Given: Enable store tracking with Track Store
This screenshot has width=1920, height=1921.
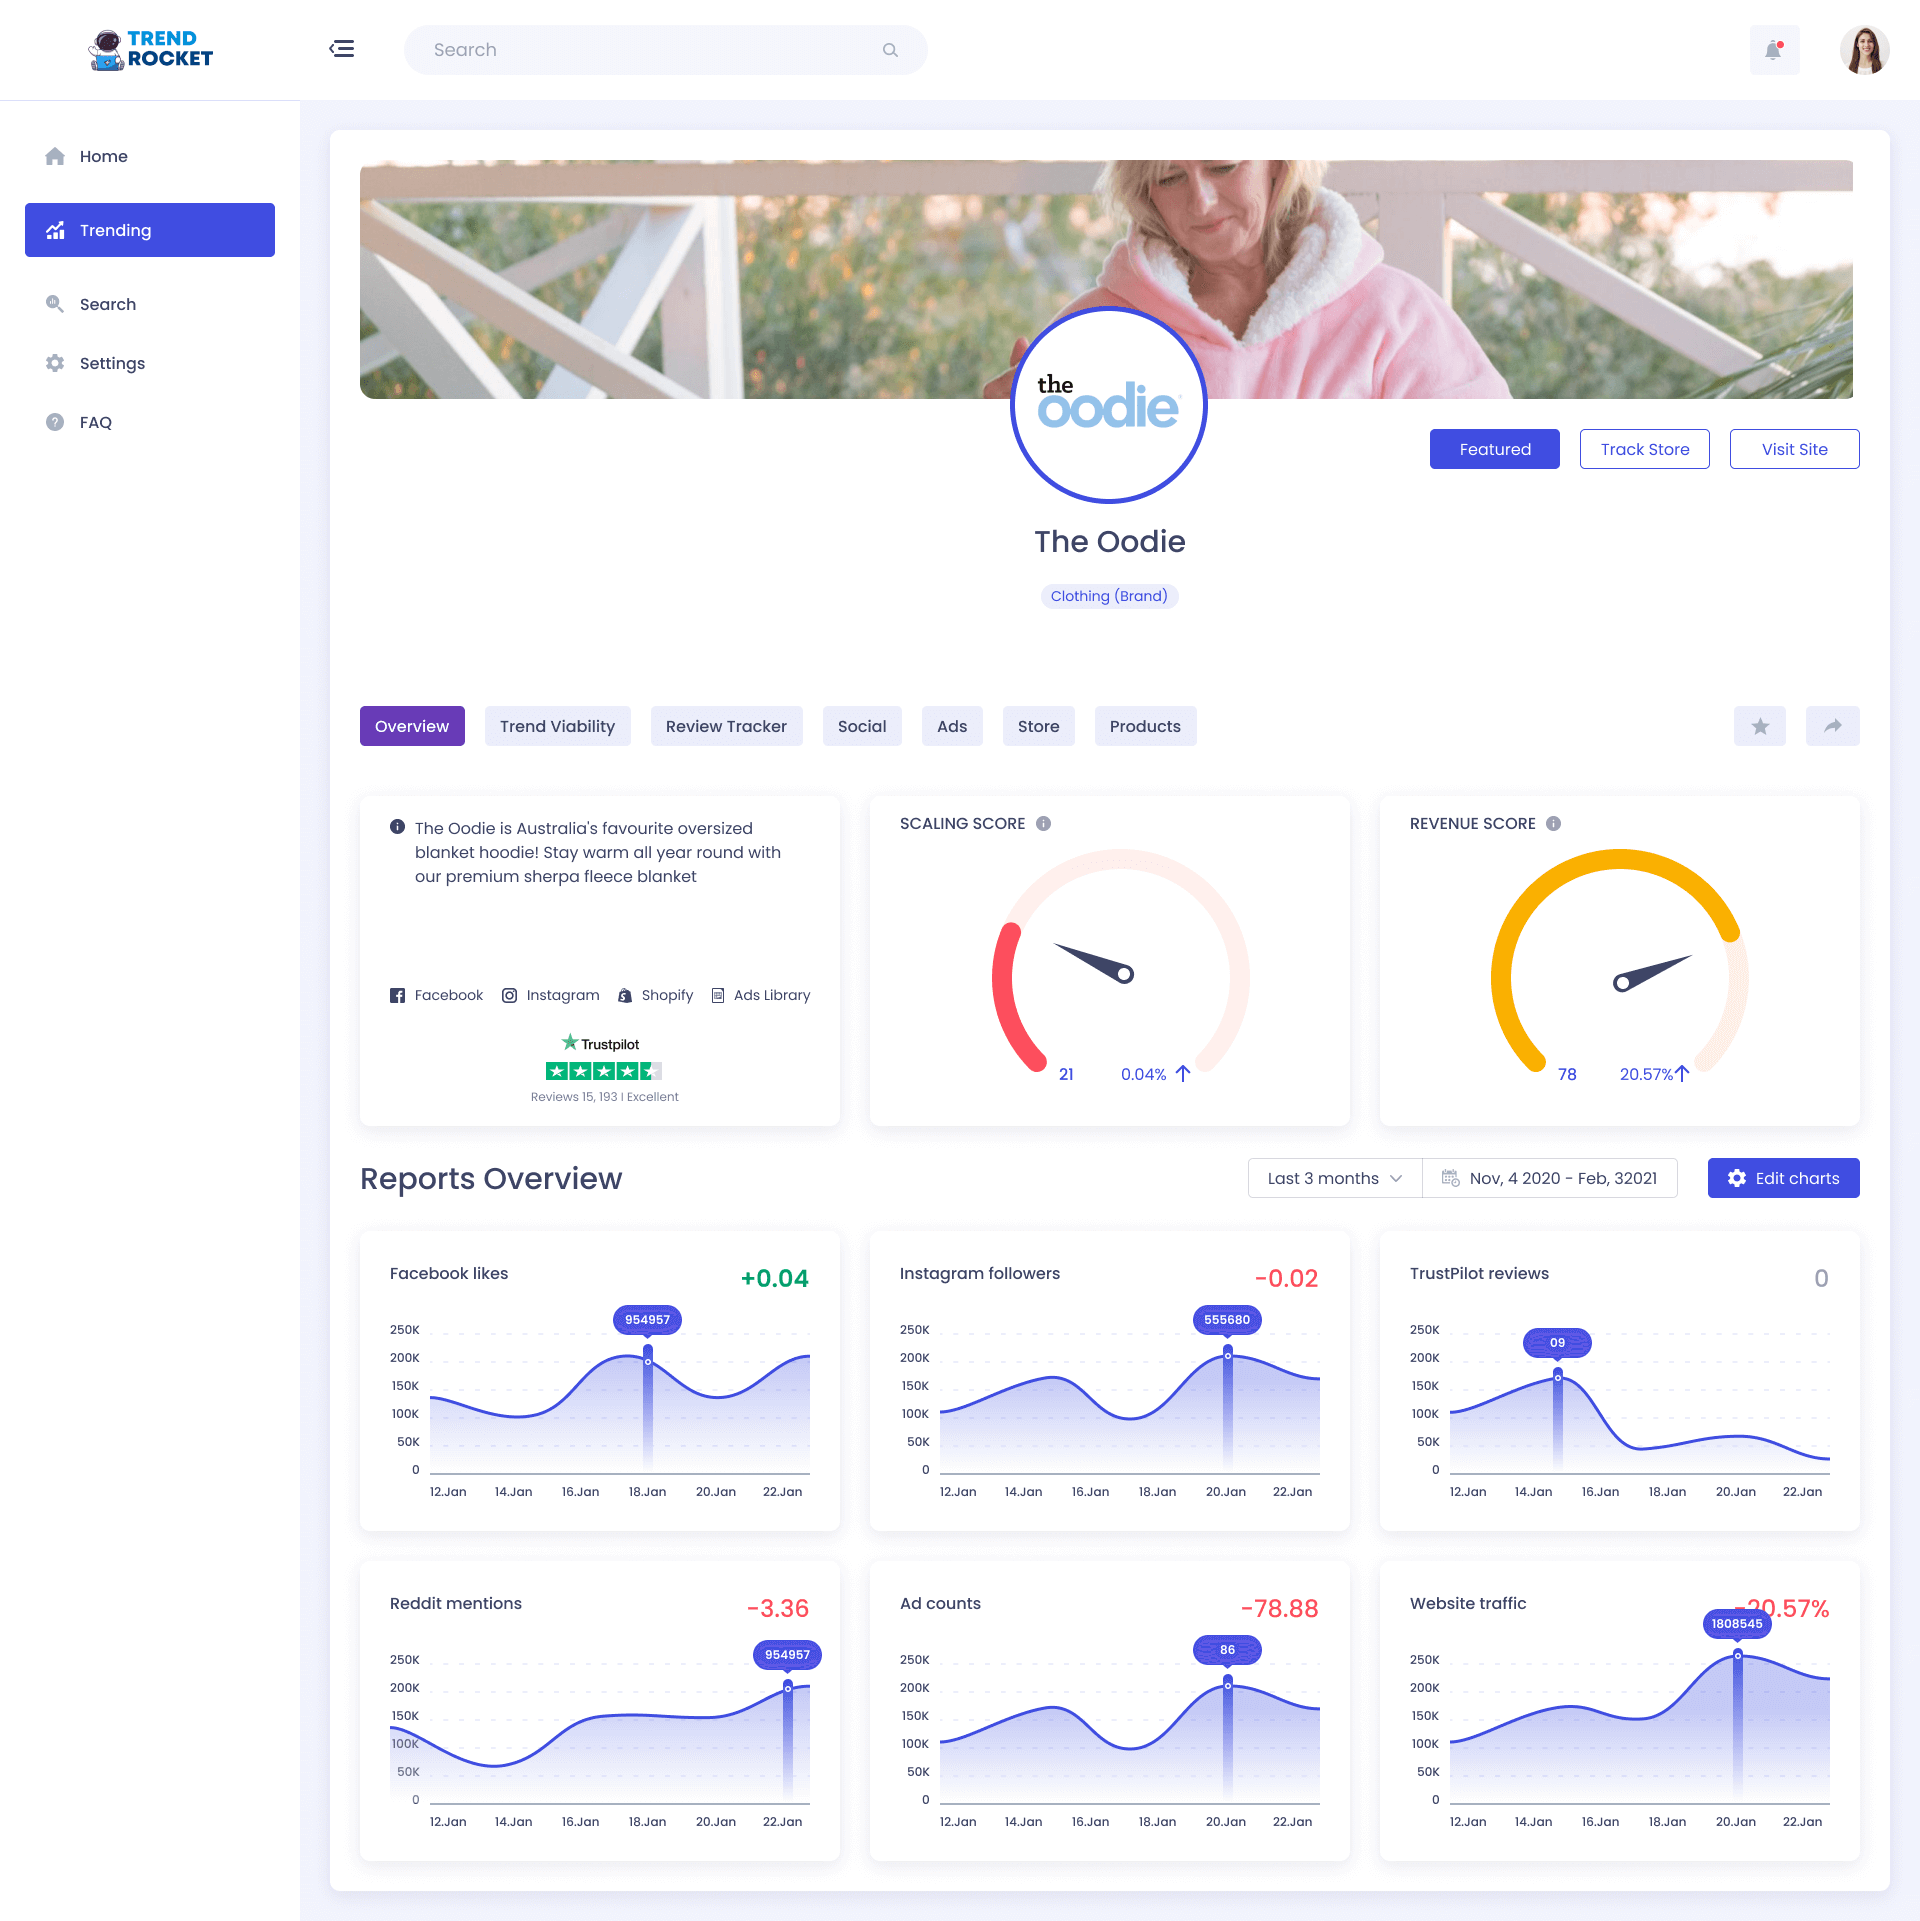Looking at the screenshot, I should 1644,449.
